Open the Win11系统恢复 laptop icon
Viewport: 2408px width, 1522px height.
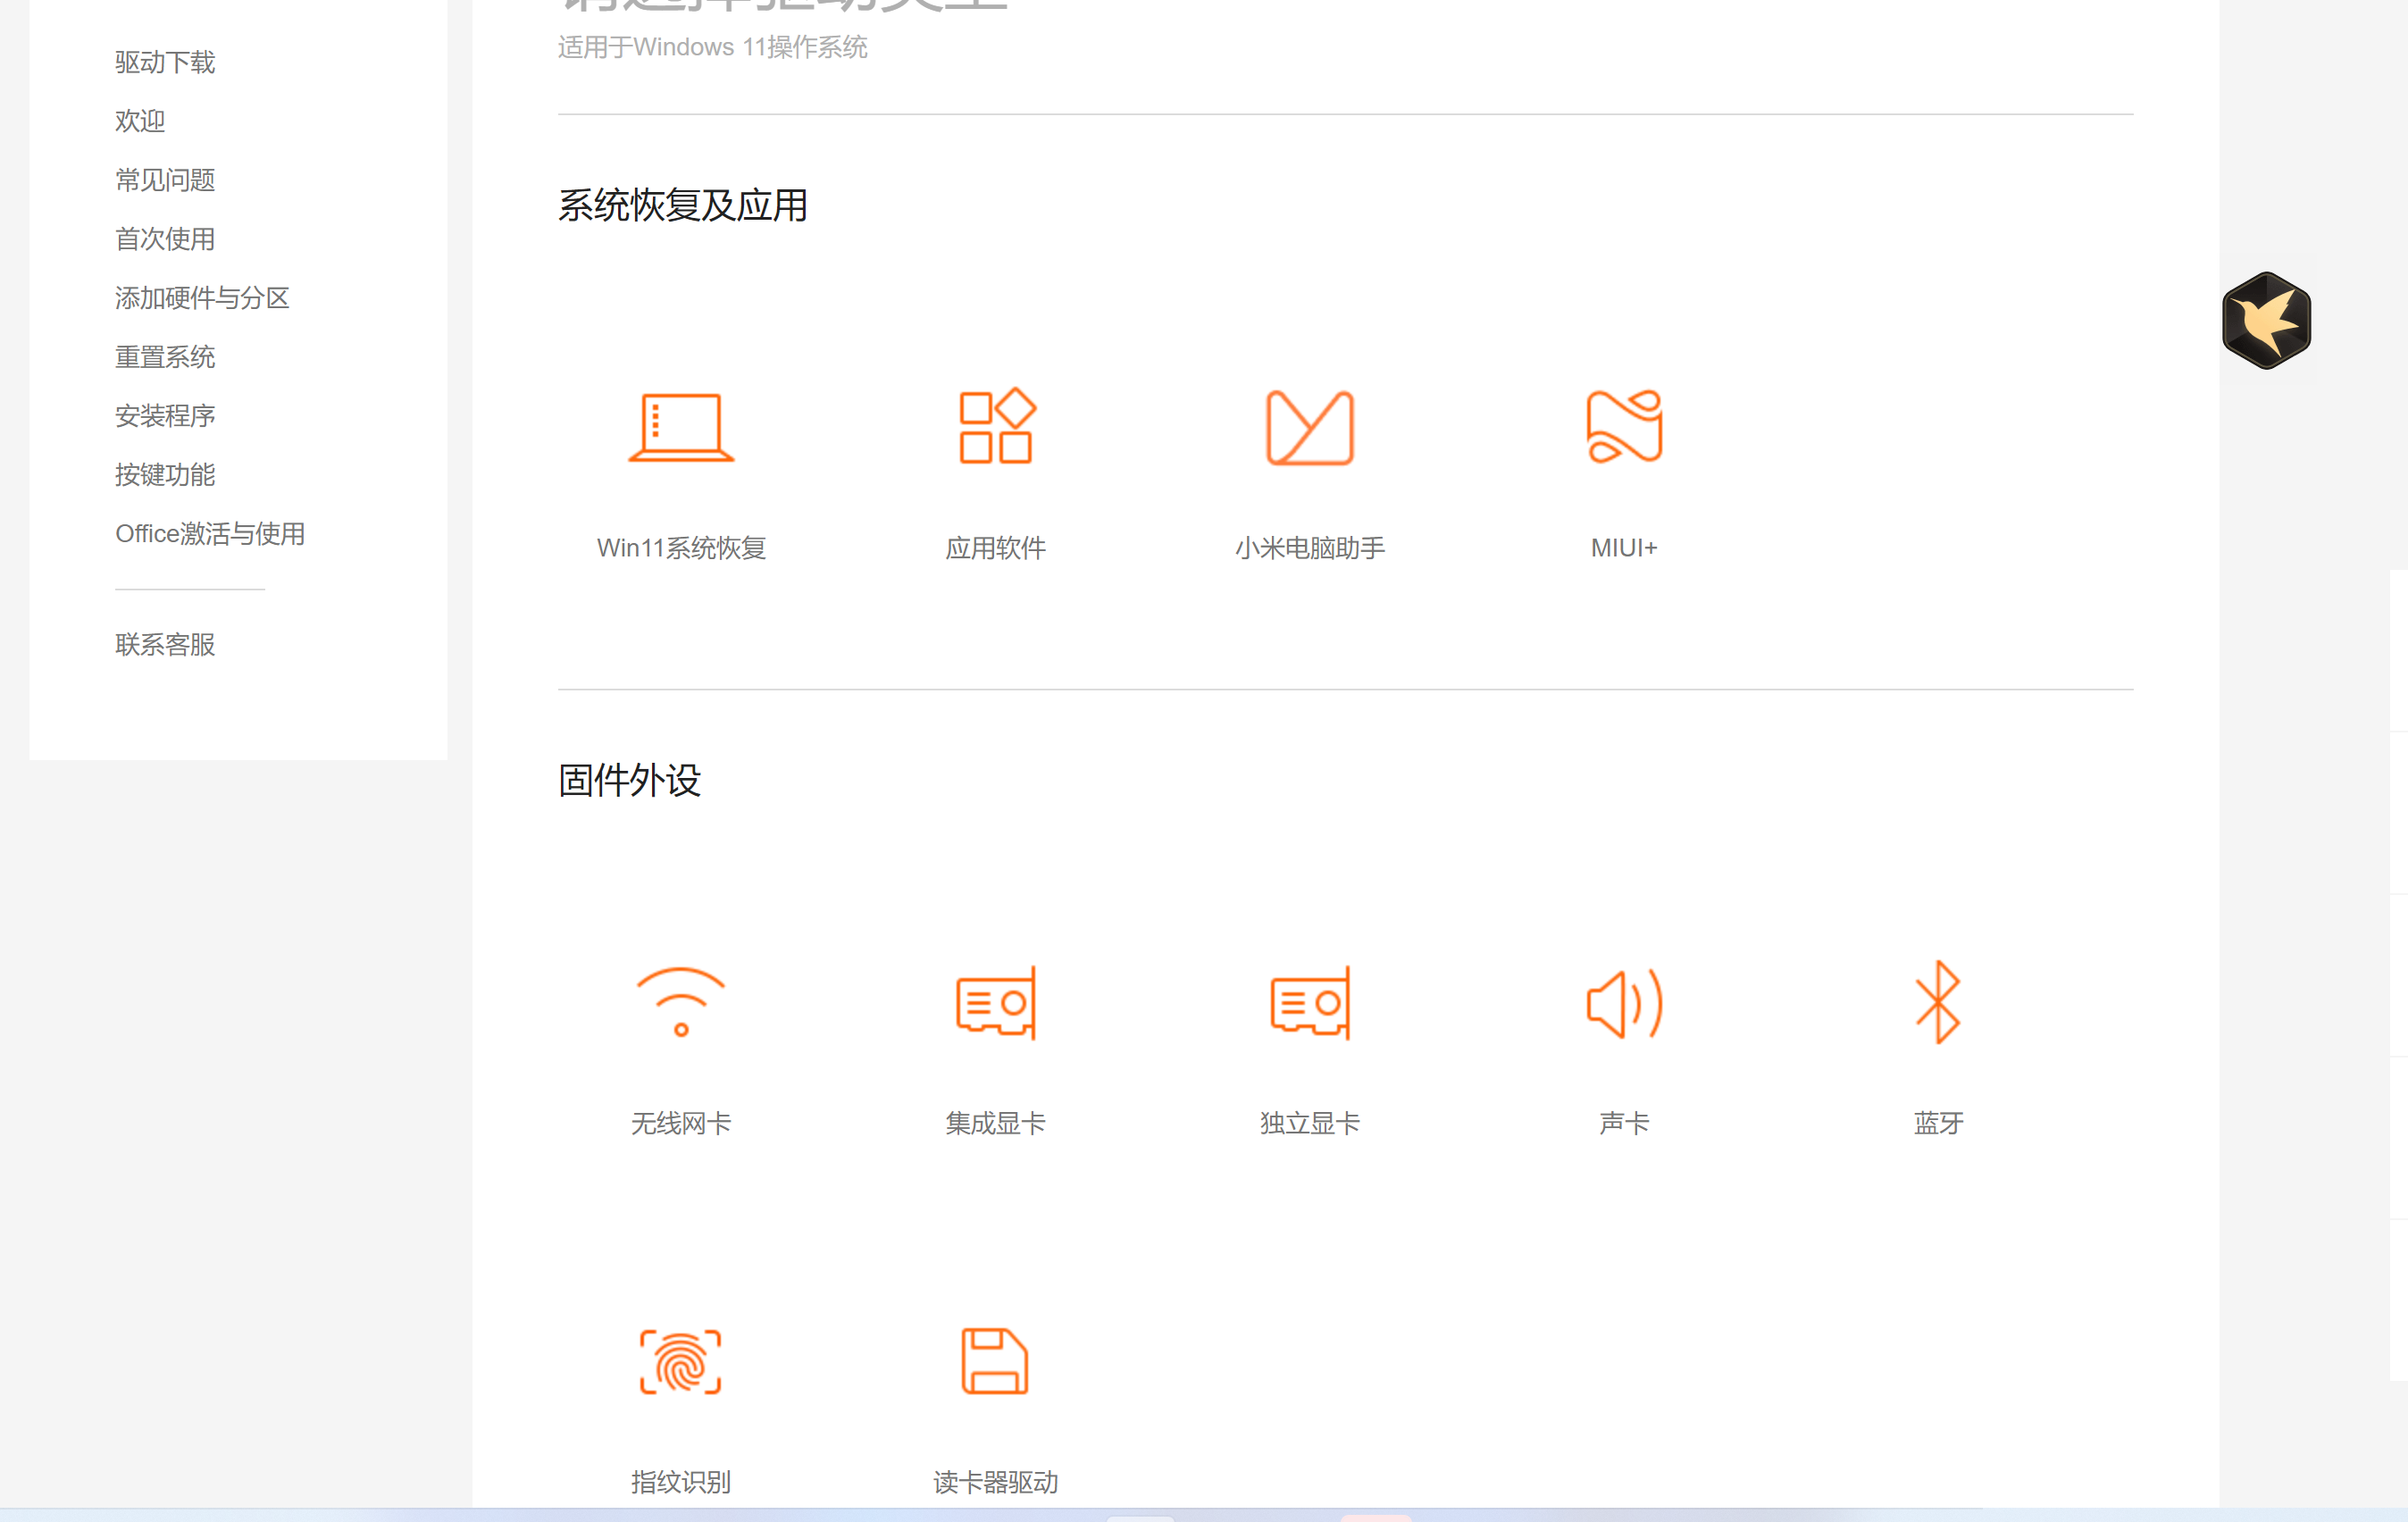[681, 427]
